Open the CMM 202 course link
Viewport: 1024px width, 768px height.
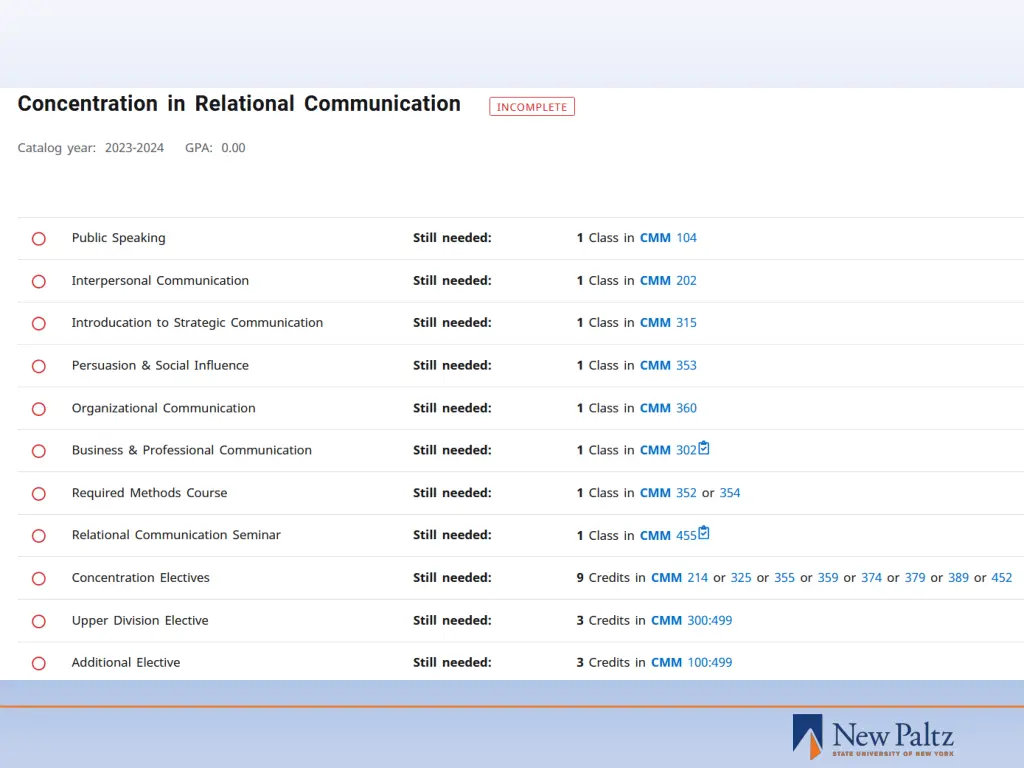click(668, 280)
